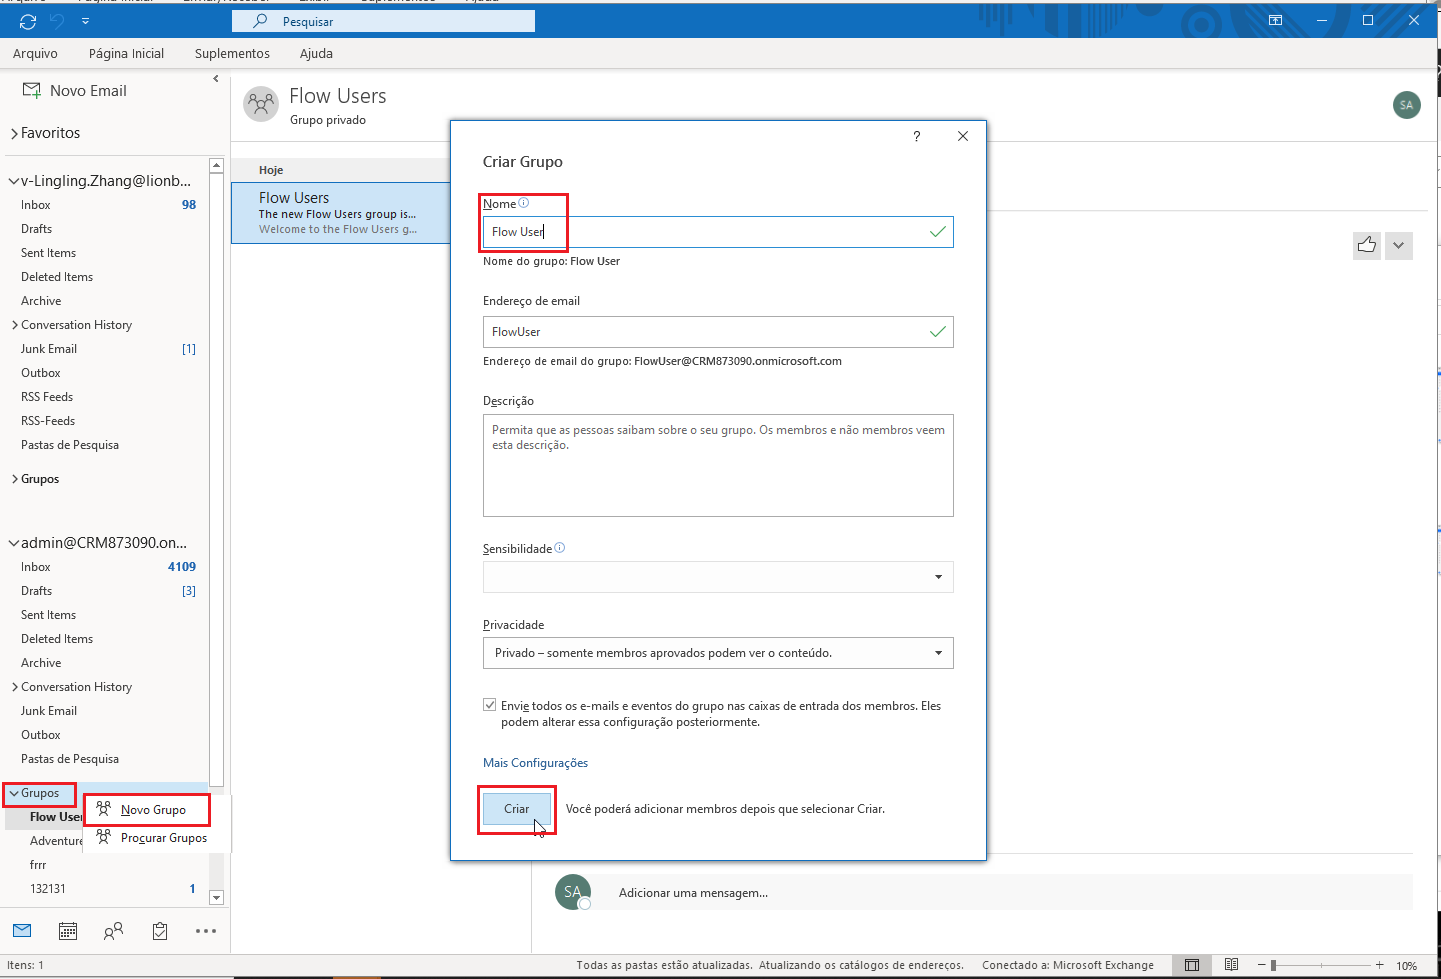Viewport: 1441px width, 979px height.
Task: Expand Conversation History under v-Lingling.Zhang account
Action: click(x=15, y=325)
